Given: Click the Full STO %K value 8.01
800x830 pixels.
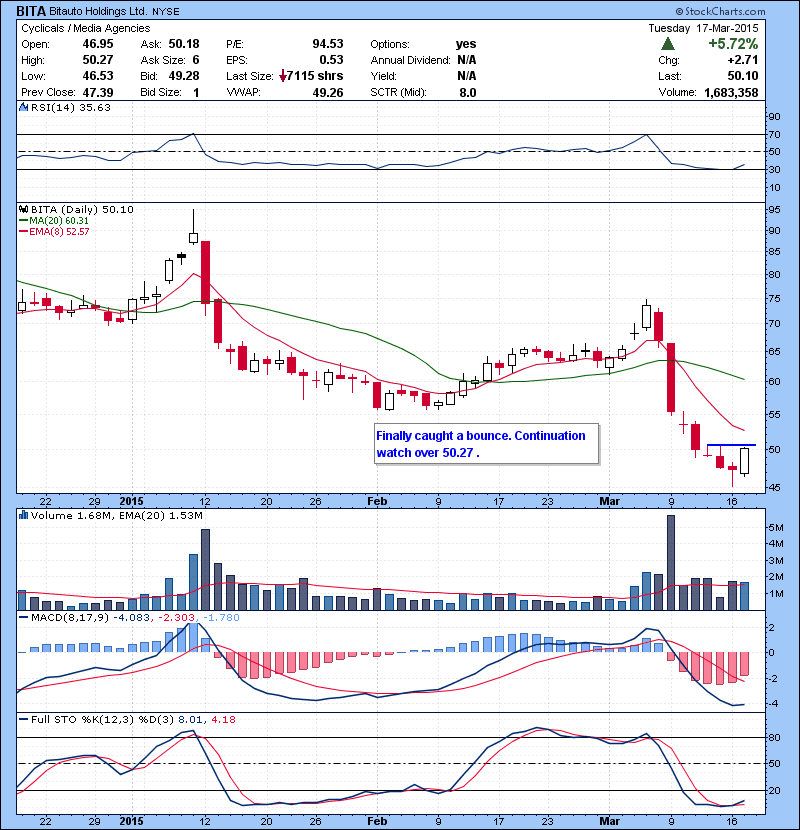Looking at the screenshot, I should tap(190, 719).
